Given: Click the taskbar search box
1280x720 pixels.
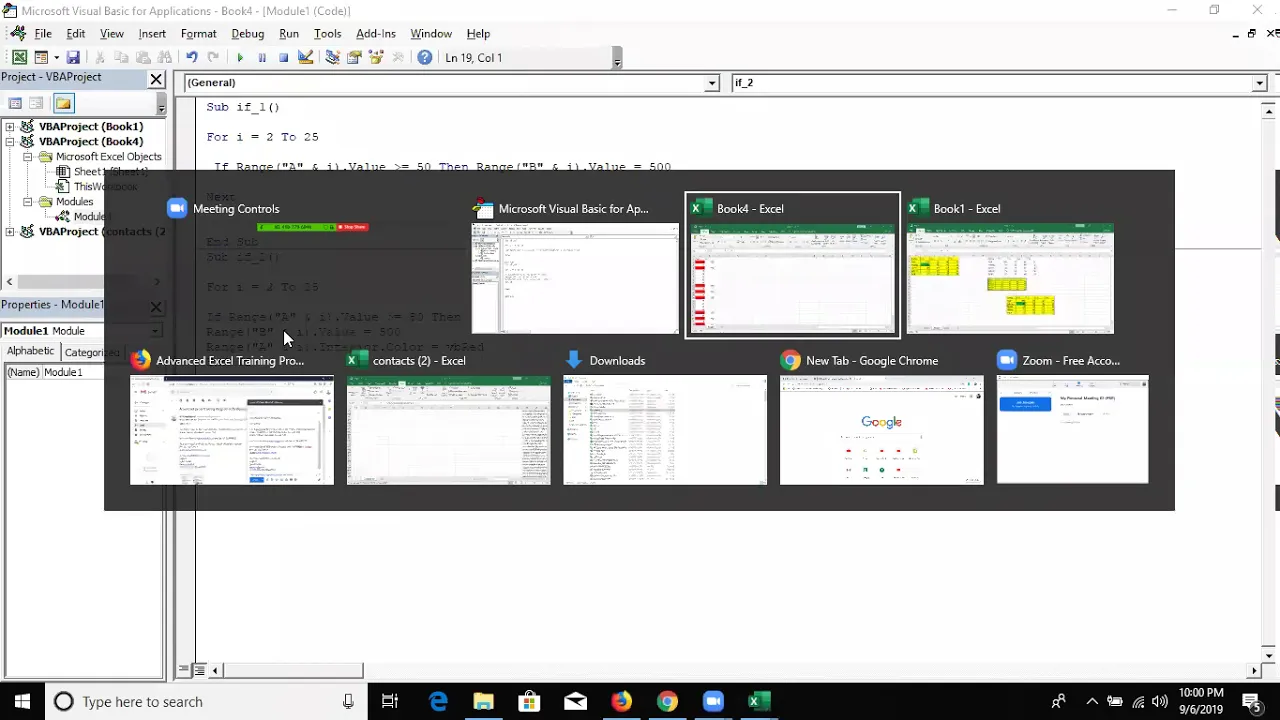Looking at the screenshot, I should 205,702.
